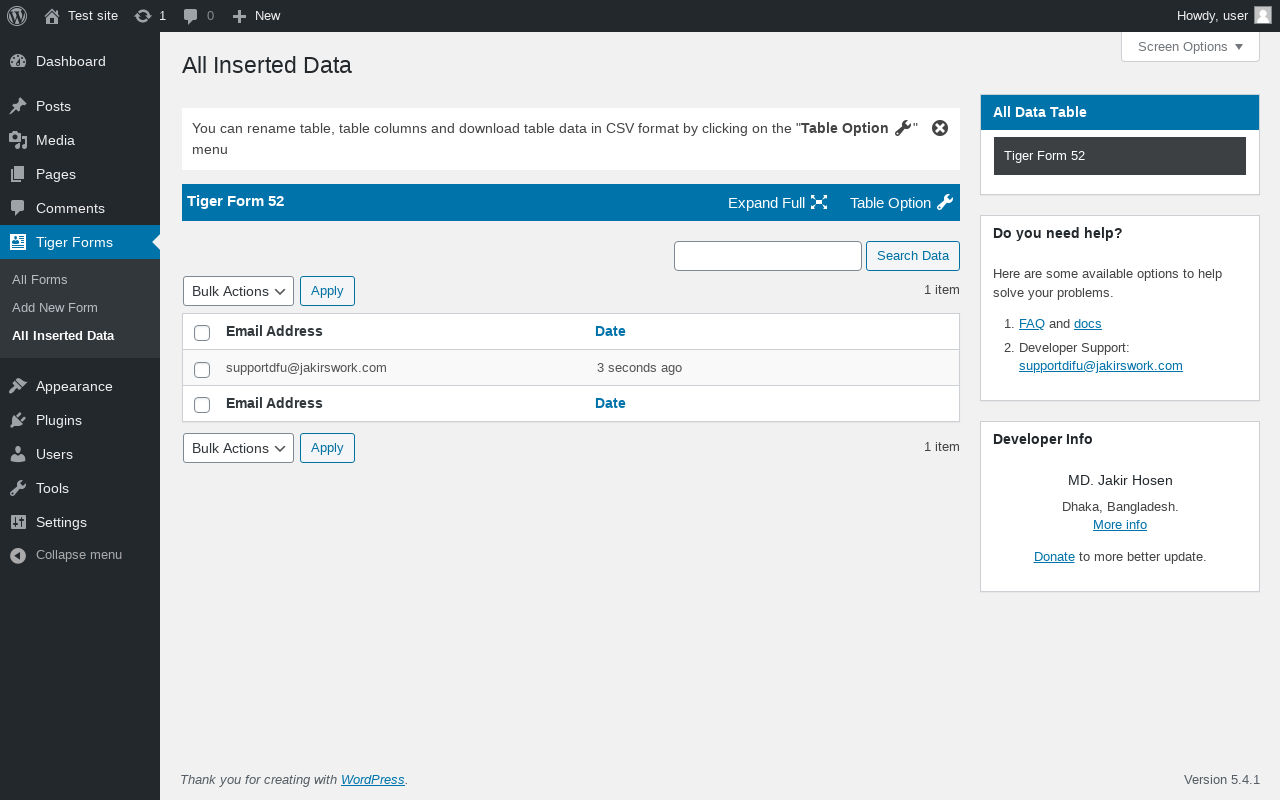Click the Search Data button
1280x800 pixels.
[x=913, y=256]
